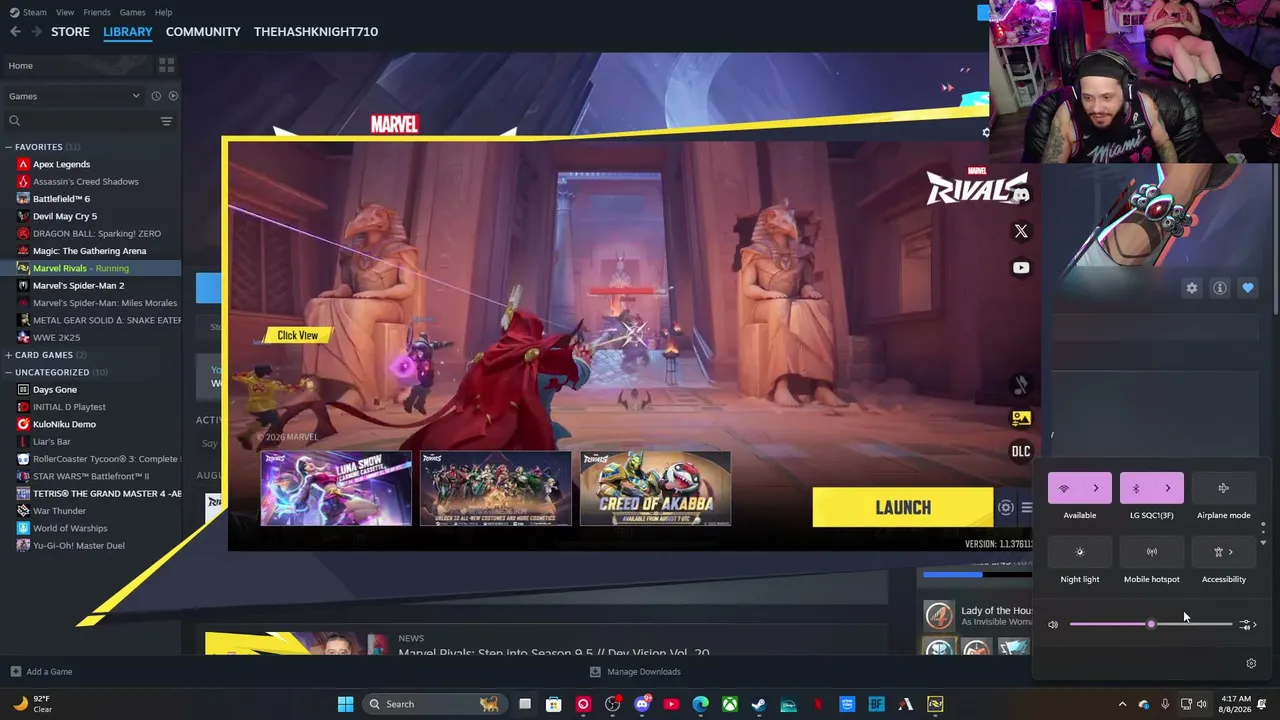Switch to the STORE tab
The image size is (1280, 720).
coord(70,32)
